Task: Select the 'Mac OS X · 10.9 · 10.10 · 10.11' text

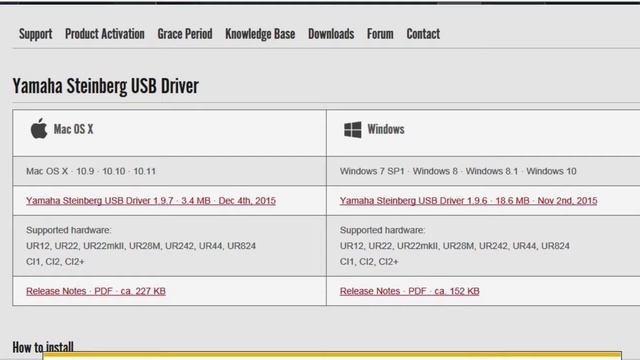Action: coord(91,171)
